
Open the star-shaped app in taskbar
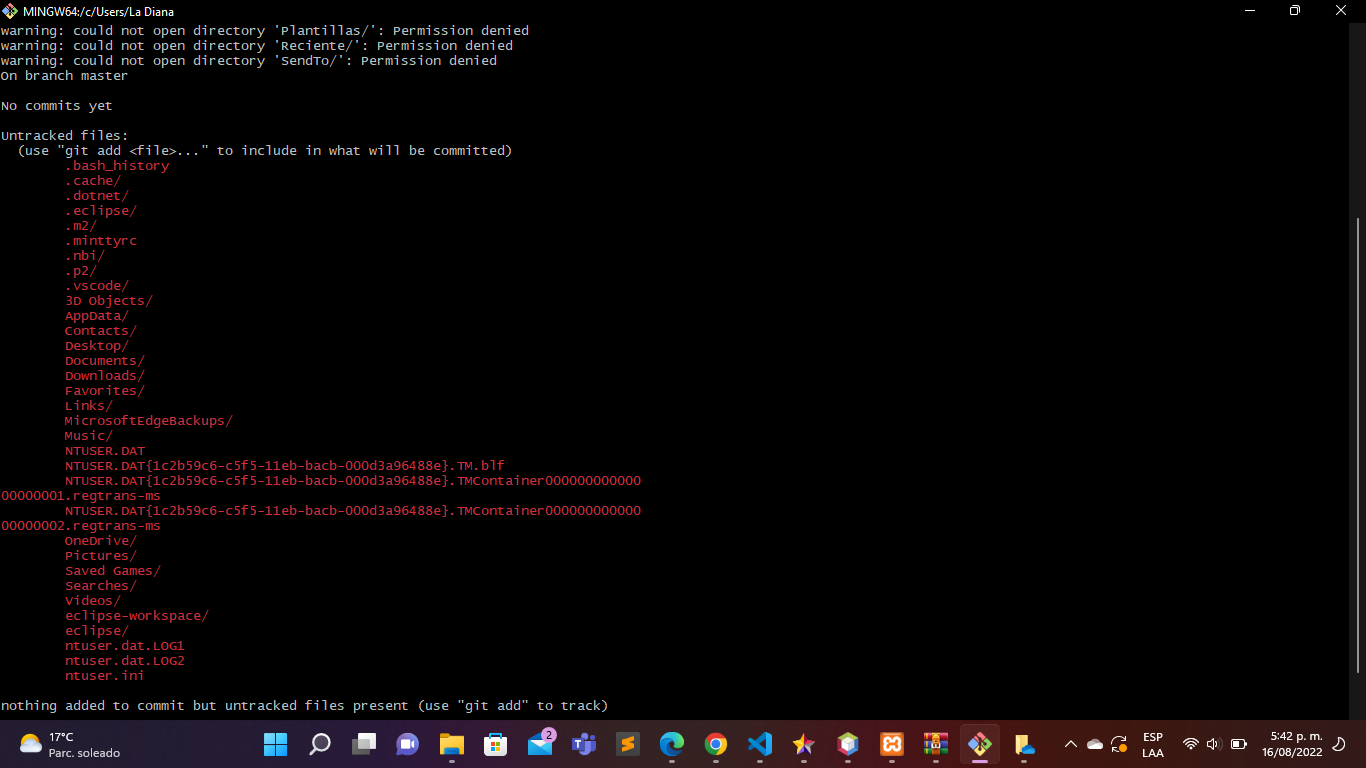coord(804,744)
